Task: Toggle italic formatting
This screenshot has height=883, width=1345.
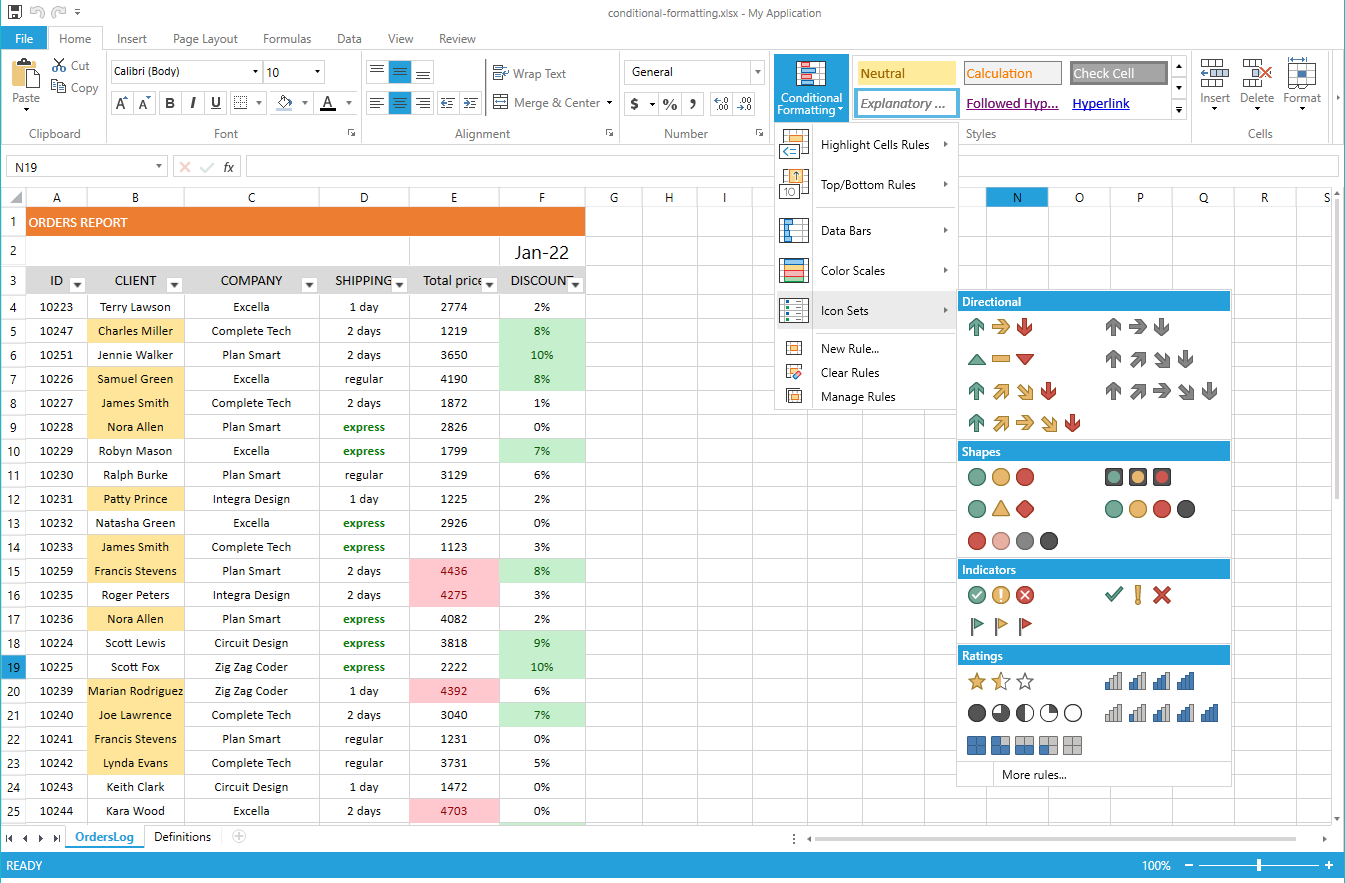Action: (194, 103)
